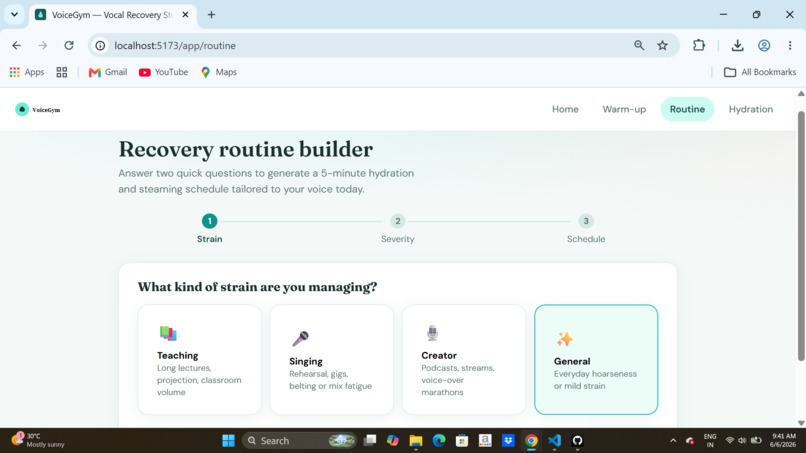Open the ENG IN language switcher
The height and width of the screenshot is (453, 806).
click(x=710, y=441)
